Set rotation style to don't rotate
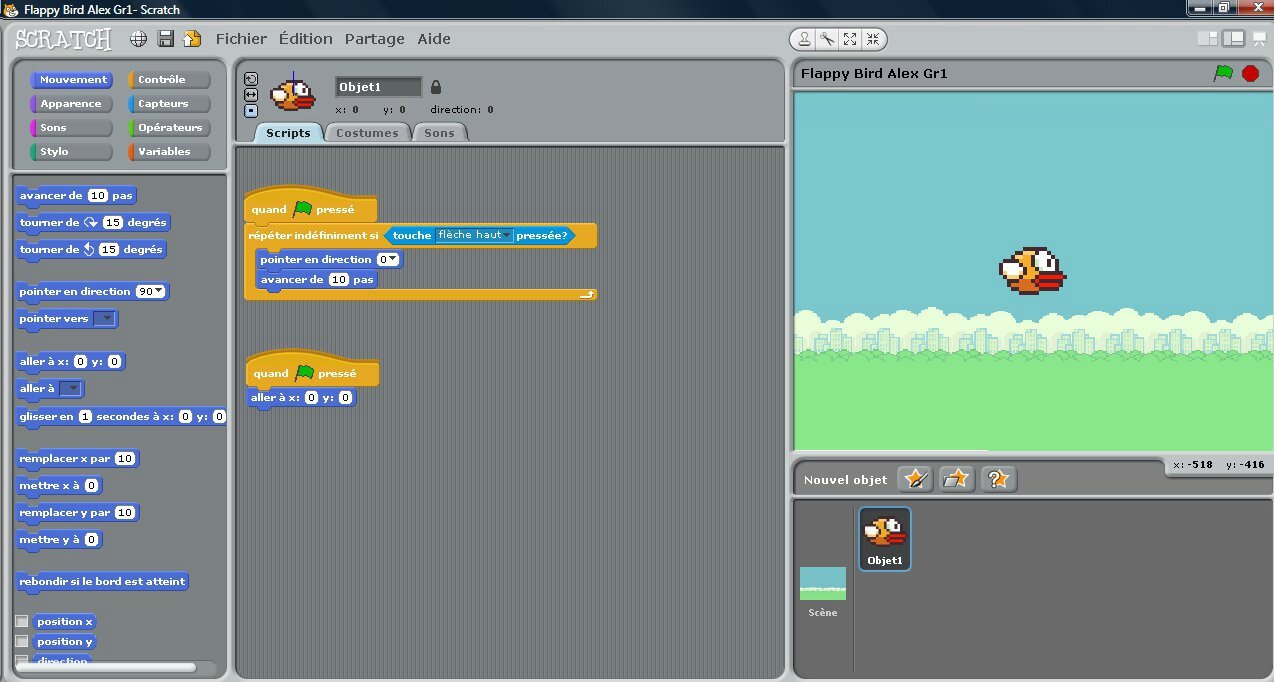 251,111
